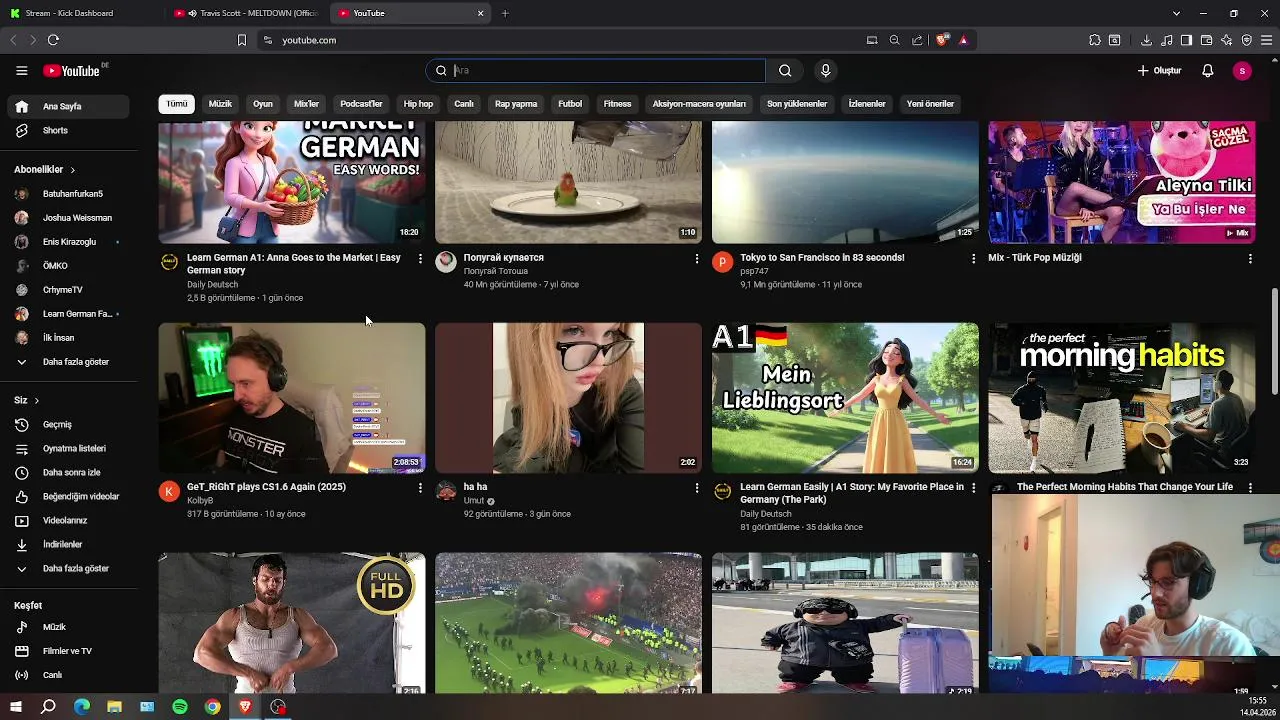
Task: Open a new browser tab
Action: [x=505, y=13]
